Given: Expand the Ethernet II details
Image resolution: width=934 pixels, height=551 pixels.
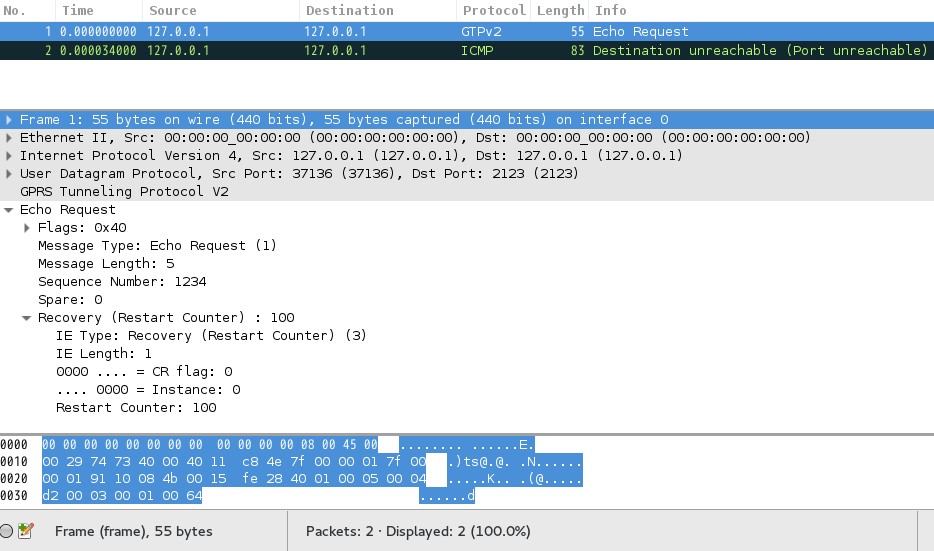Looking at the screenshot, I should [8, 138].
